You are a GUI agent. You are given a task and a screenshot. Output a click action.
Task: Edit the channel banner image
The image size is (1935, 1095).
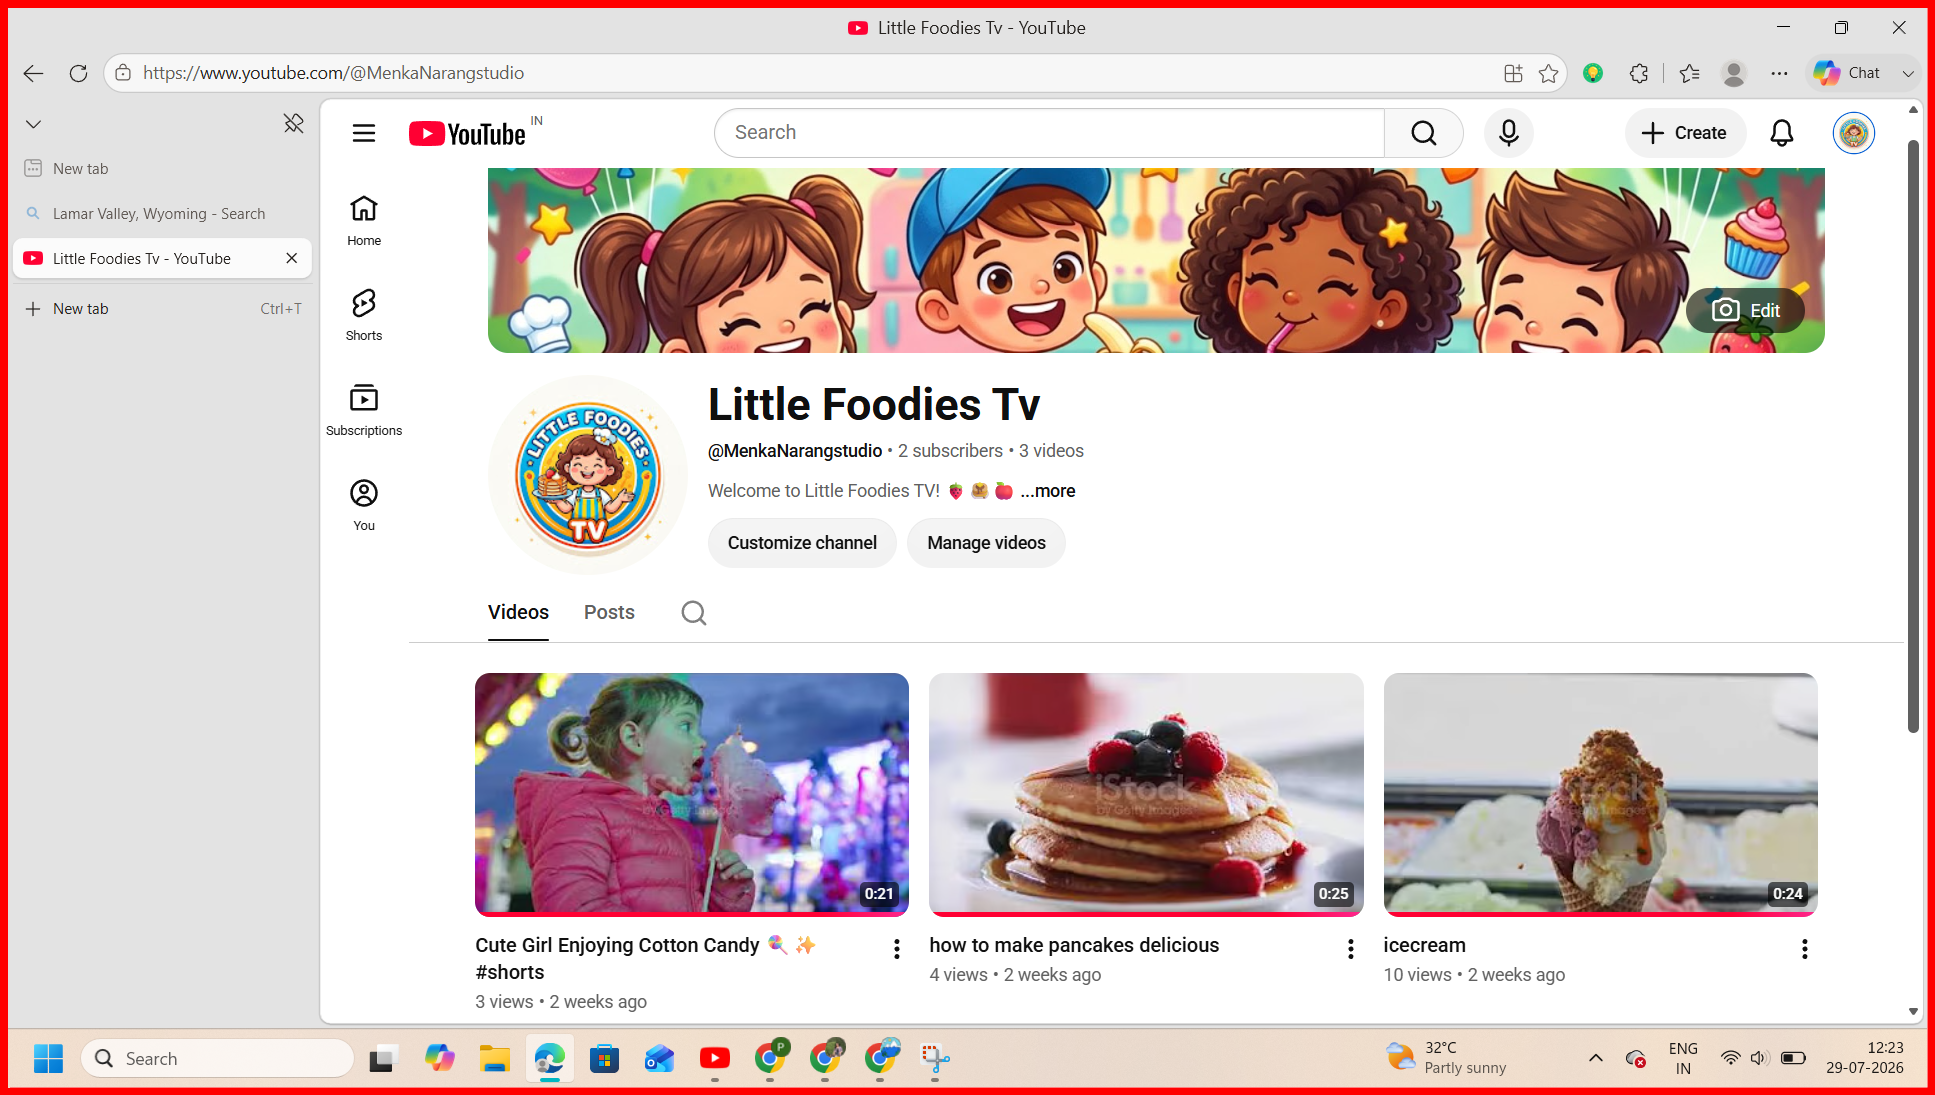(1746, 310)
